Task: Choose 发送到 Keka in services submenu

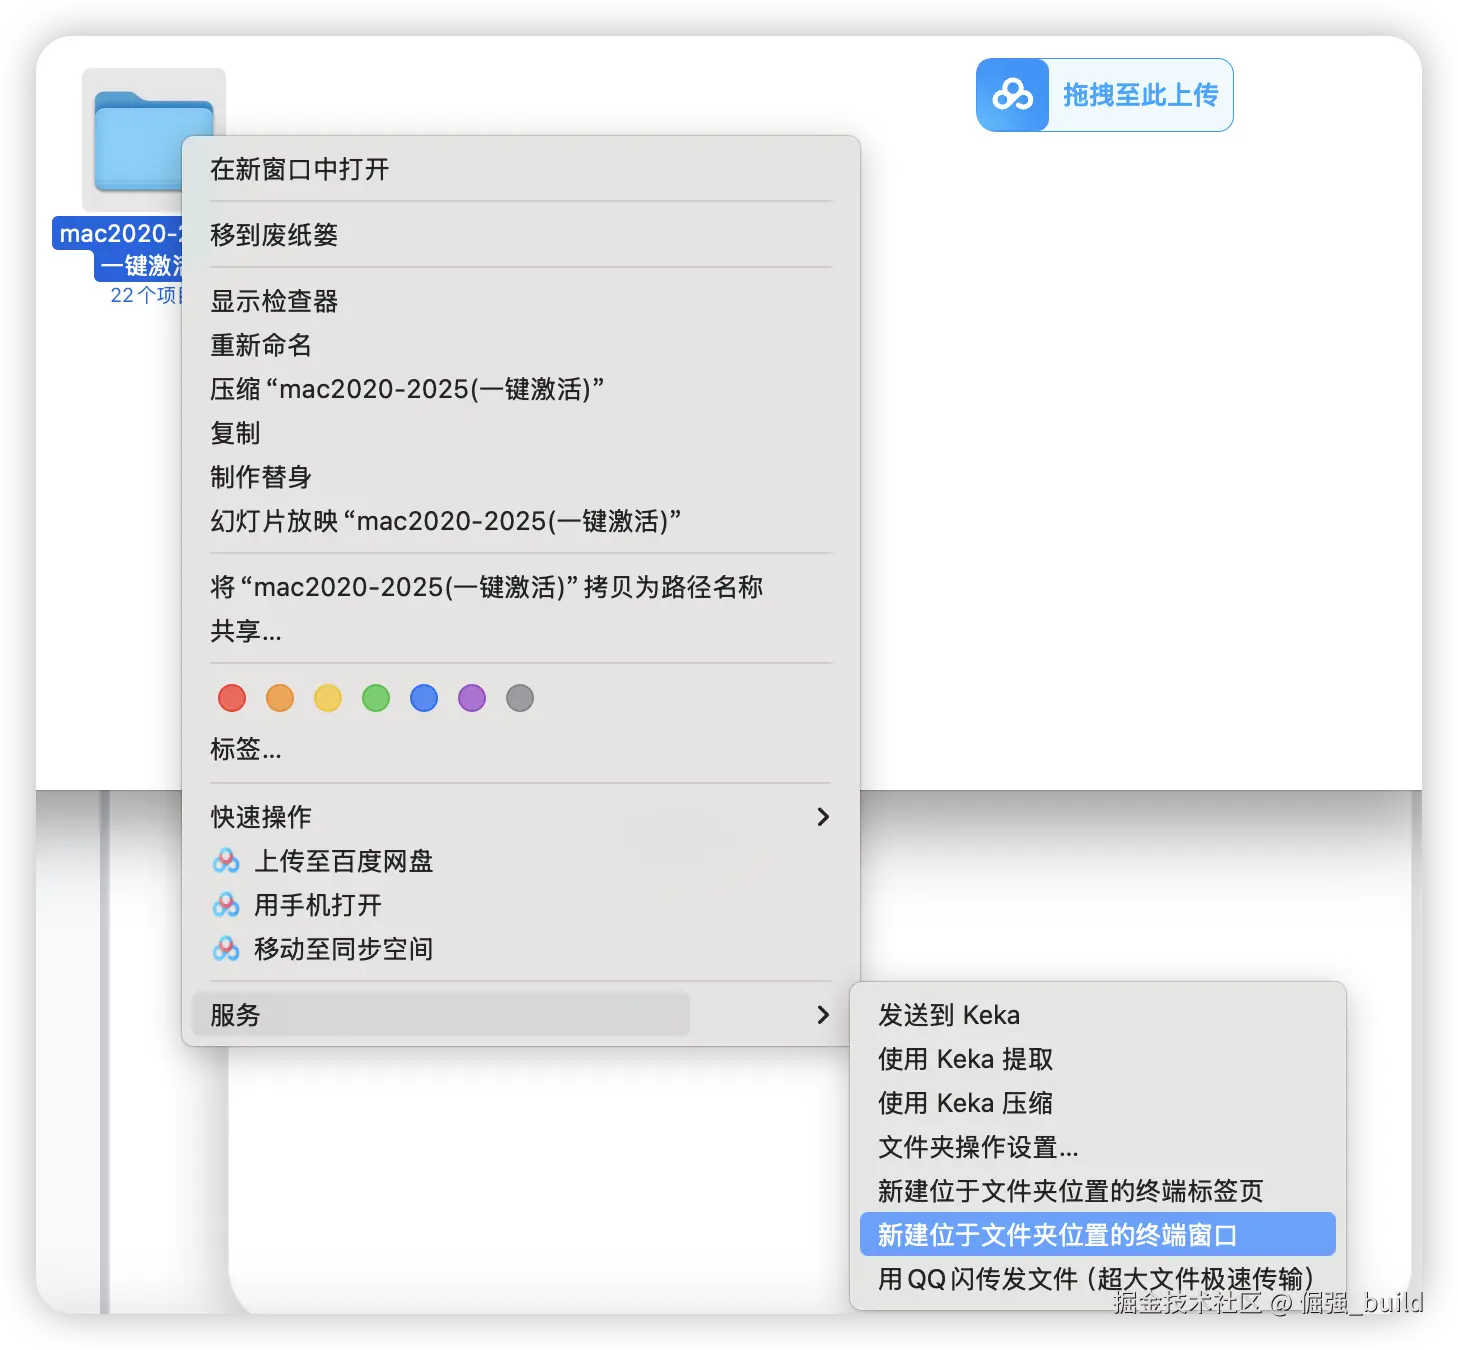Action: pos(1098,1015)
